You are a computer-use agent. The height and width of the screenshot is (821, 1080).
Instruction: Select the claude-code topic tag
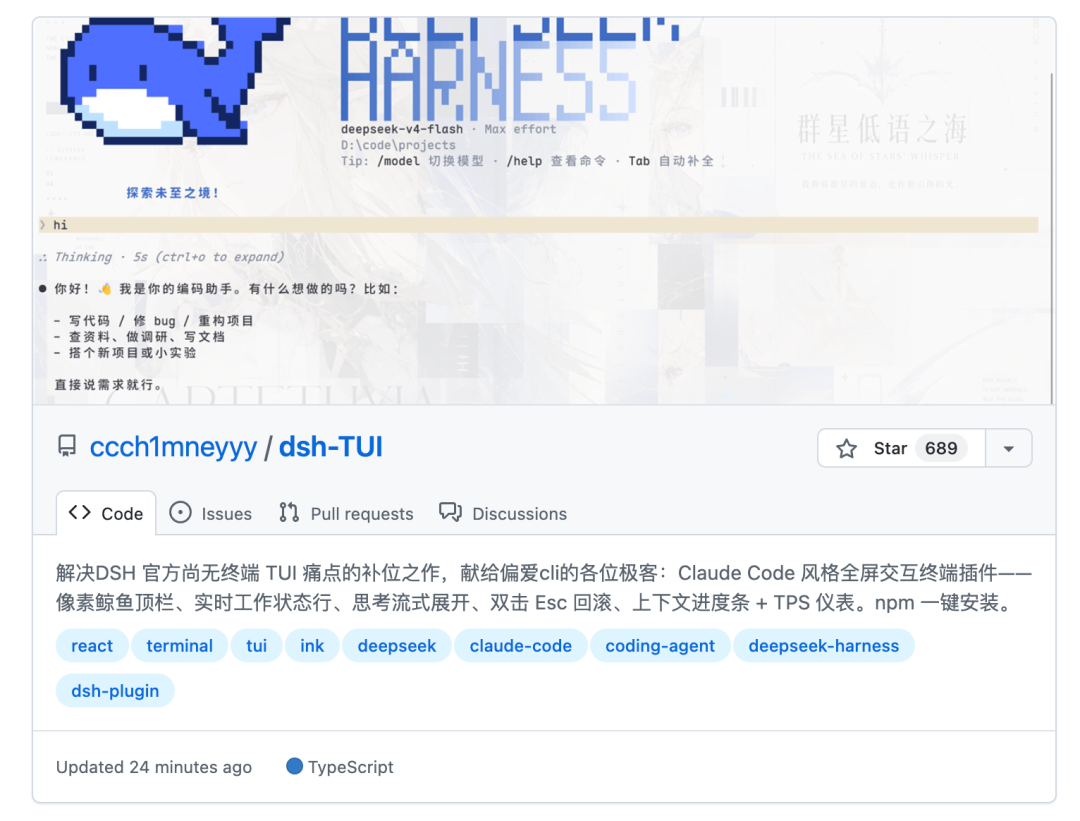pos(521,645)
